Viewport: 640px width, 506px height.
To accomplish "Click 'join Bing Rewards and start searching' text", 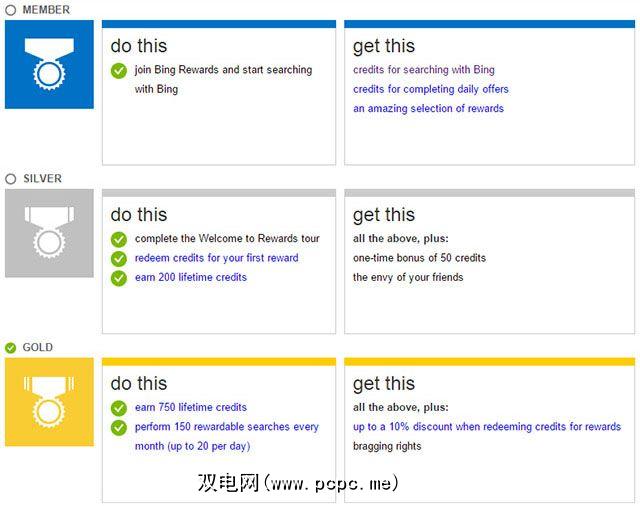I will click(223, 70).
